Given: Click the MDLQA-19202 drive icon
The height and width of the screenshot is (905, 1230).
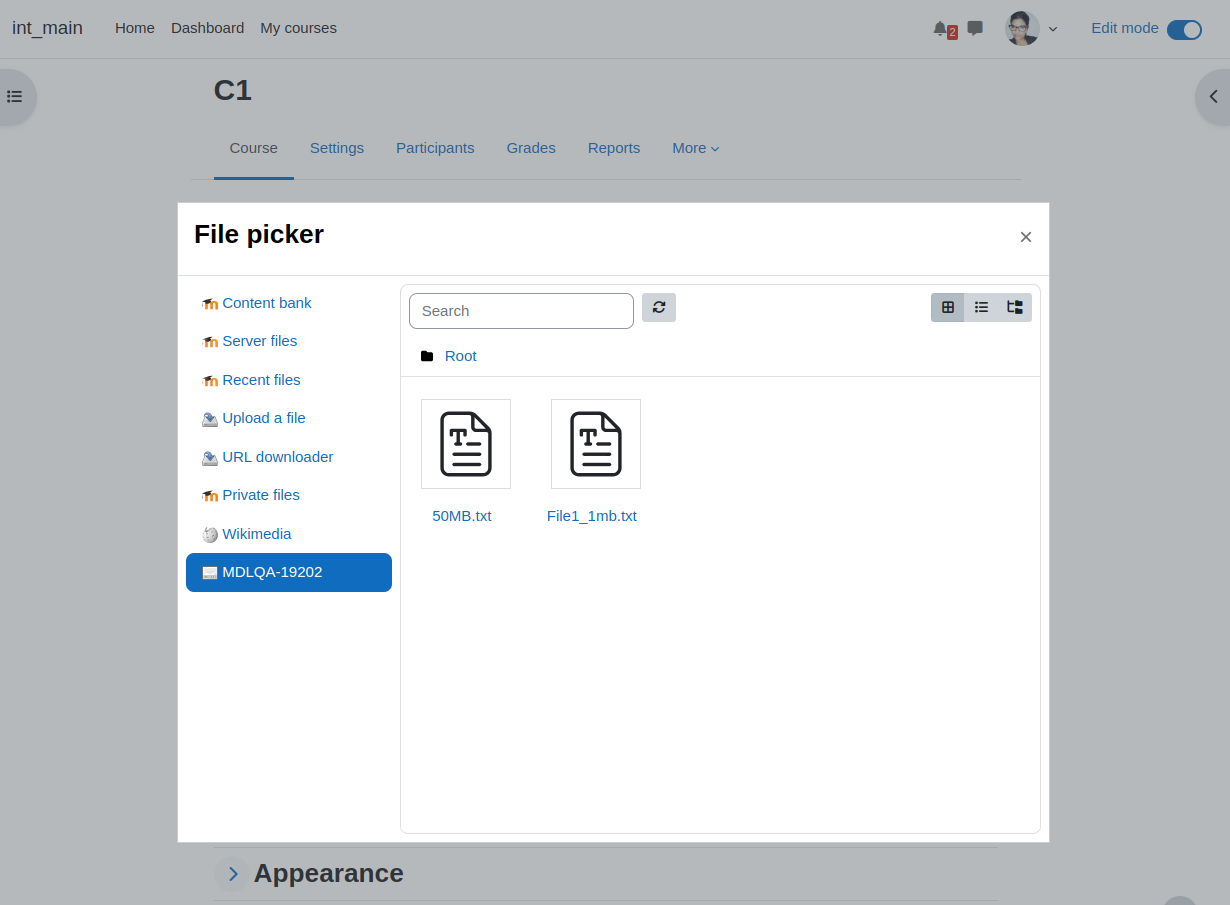Looking at the screenshot, I should [210, 573].
